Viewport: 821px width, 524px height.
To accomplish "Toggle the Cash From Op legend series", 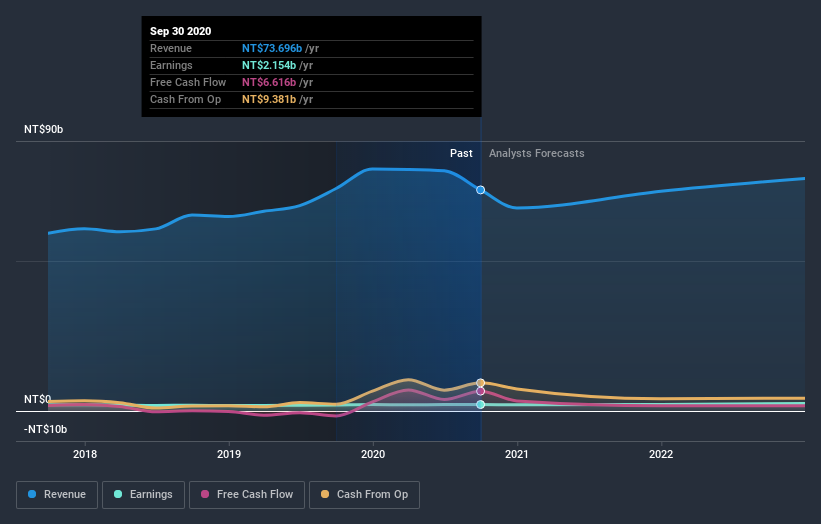I will tap(364, 495).
